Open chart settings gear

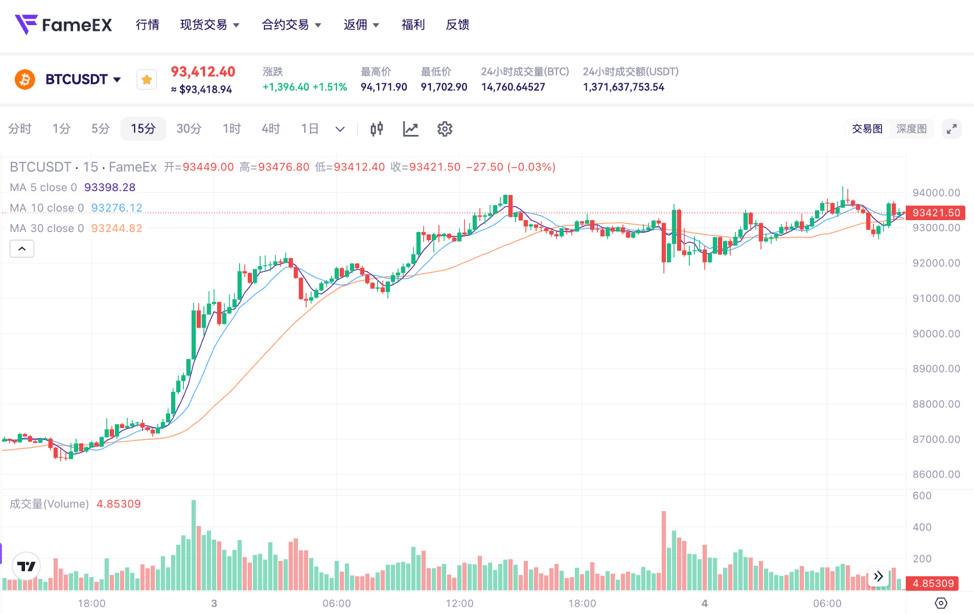[x=445, y=129]
